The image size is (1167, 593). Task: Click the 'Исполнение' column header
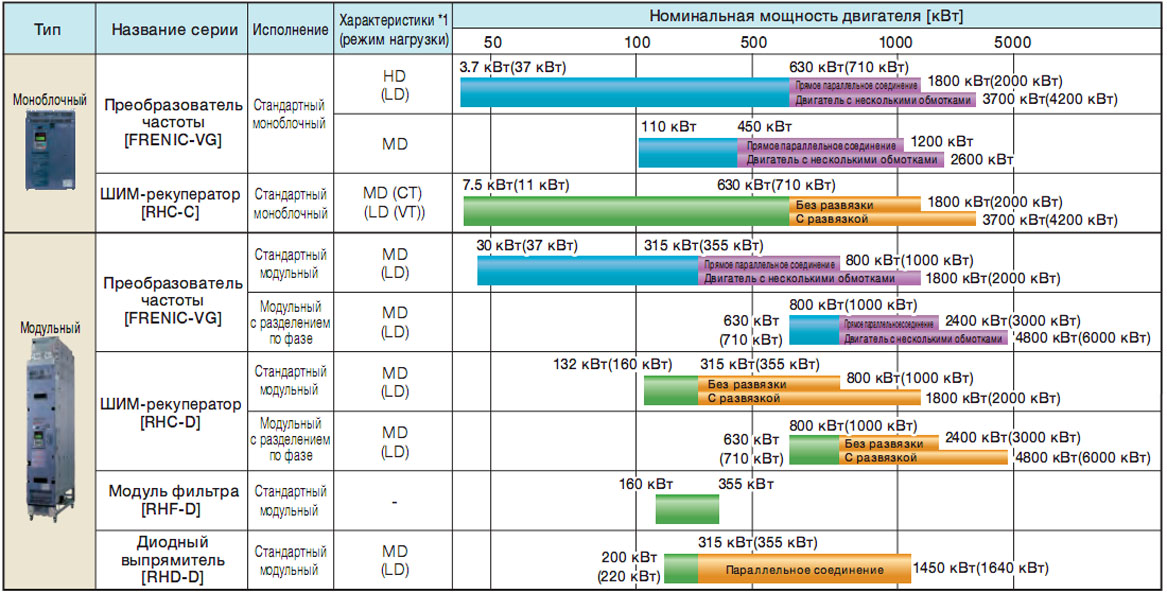[290, 31]
